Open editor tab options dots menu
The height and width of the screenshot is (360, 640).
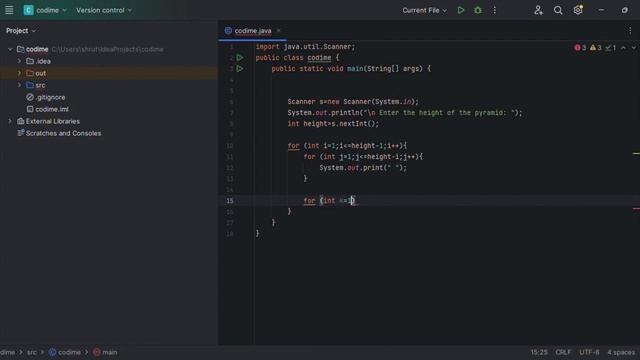coord(630,31)
